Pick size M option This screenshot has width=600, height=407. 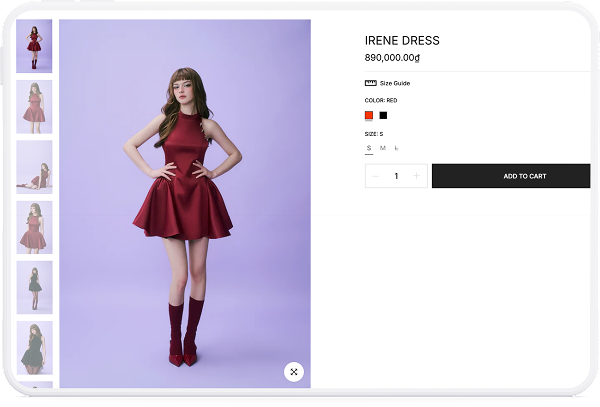pos(383,148)
